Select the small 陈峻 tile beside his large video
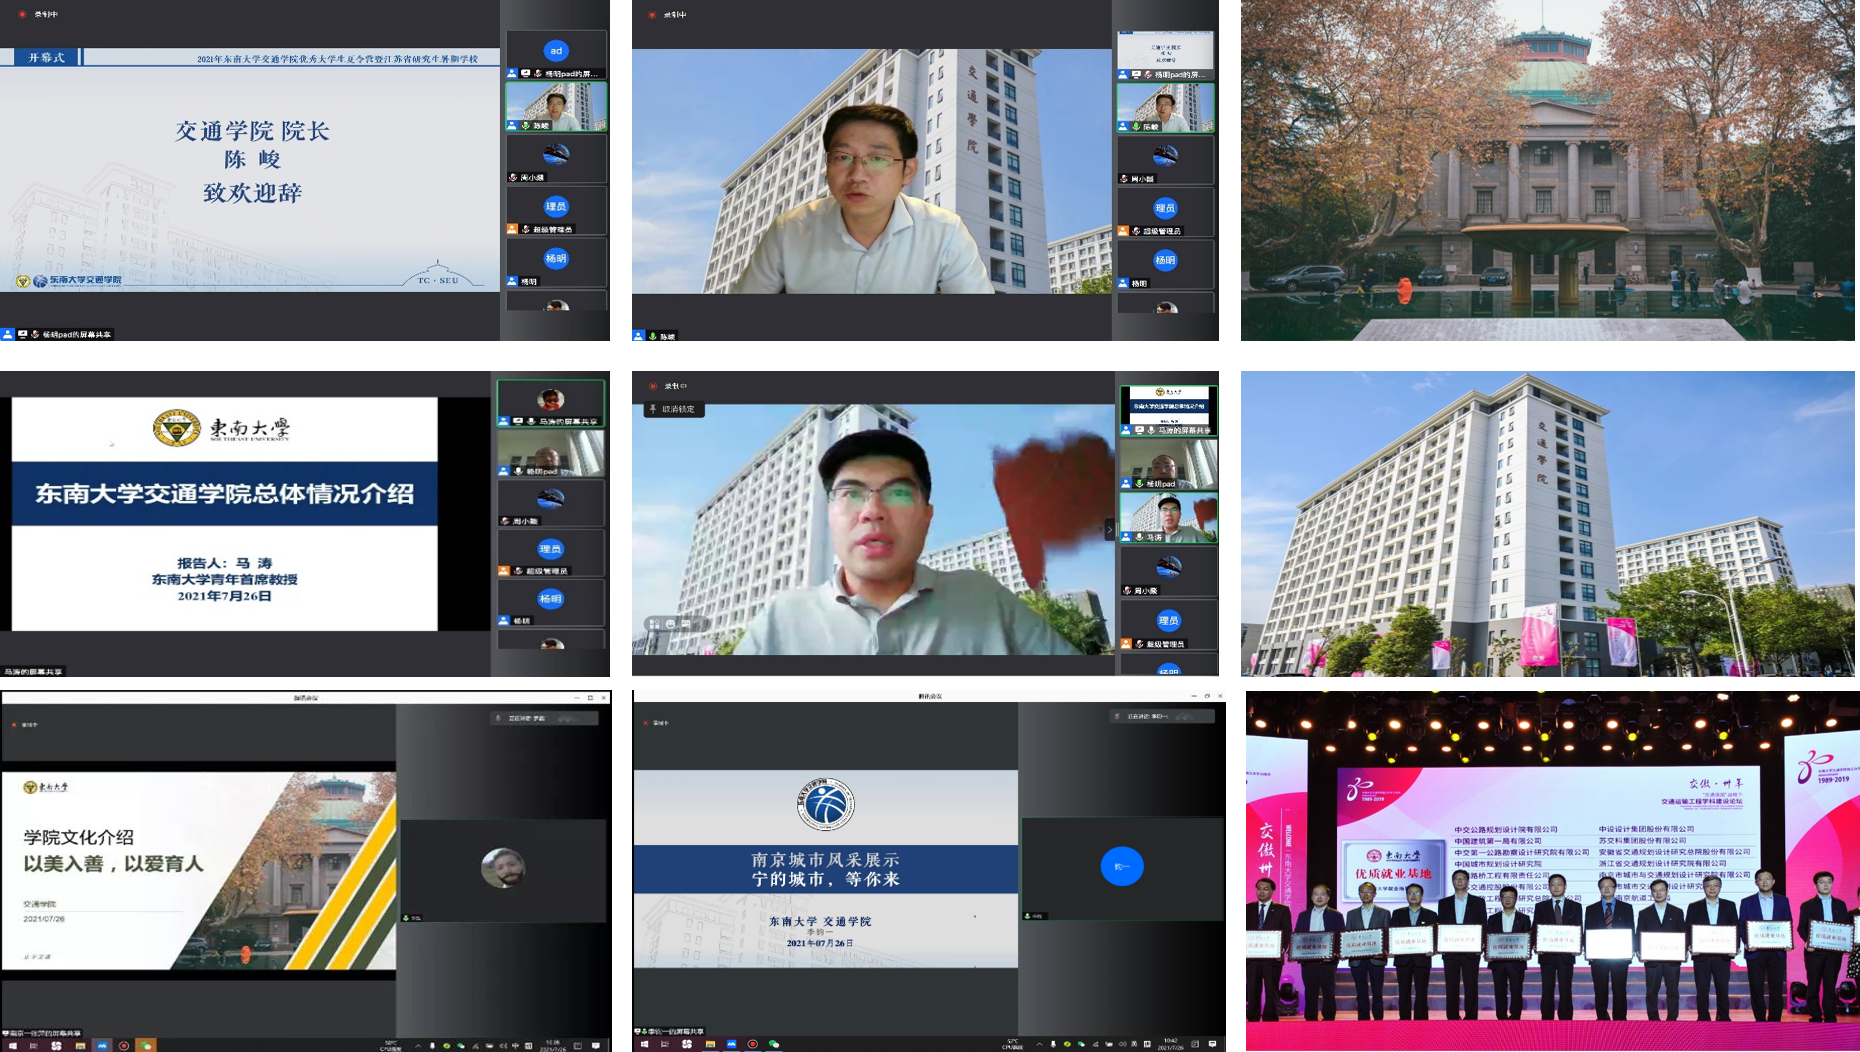The height and width of the screenshot is (1052, 1860). [x=1166, y=108]
